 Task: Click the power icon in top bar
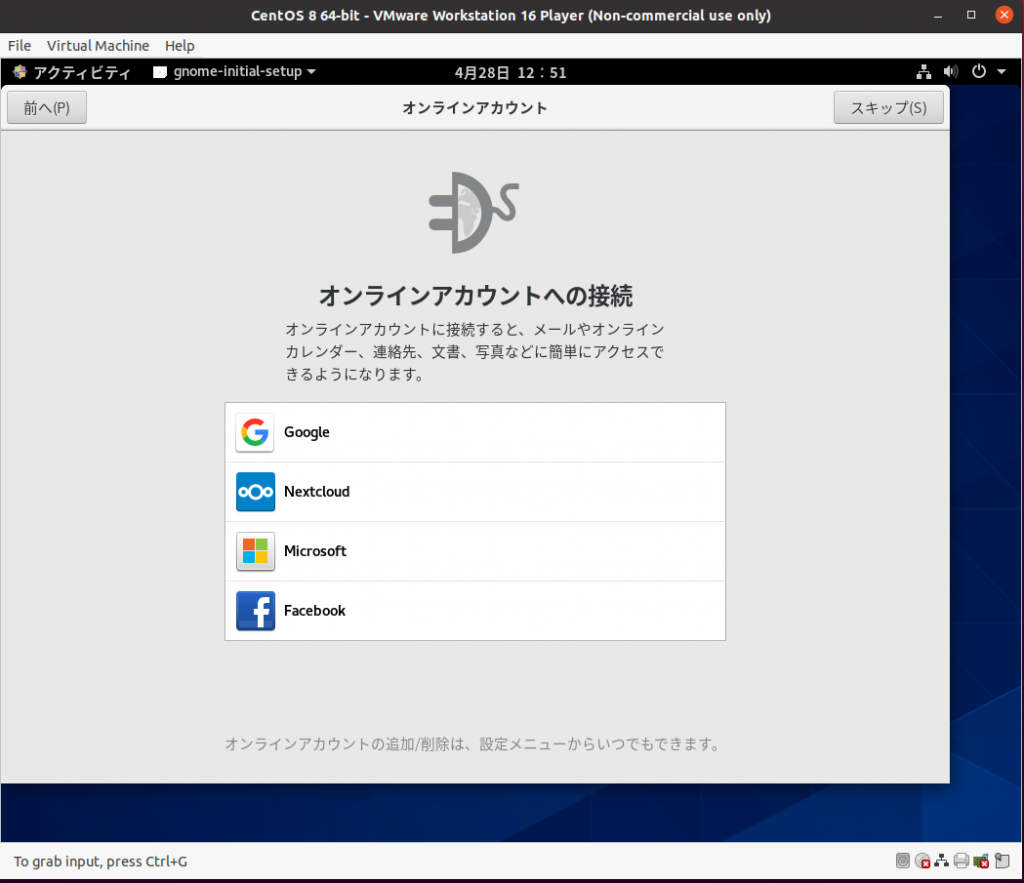pos(979,72)
